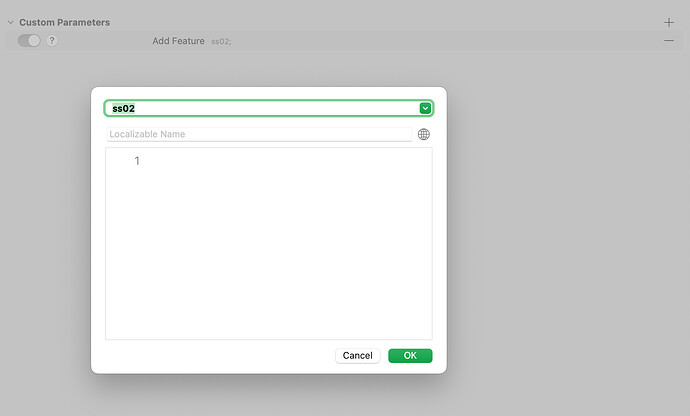Image resolution: width=690 pixels, height=416 pixels.
Task: Toggle the Add Feature parameter switch
Action: (29, 40)
